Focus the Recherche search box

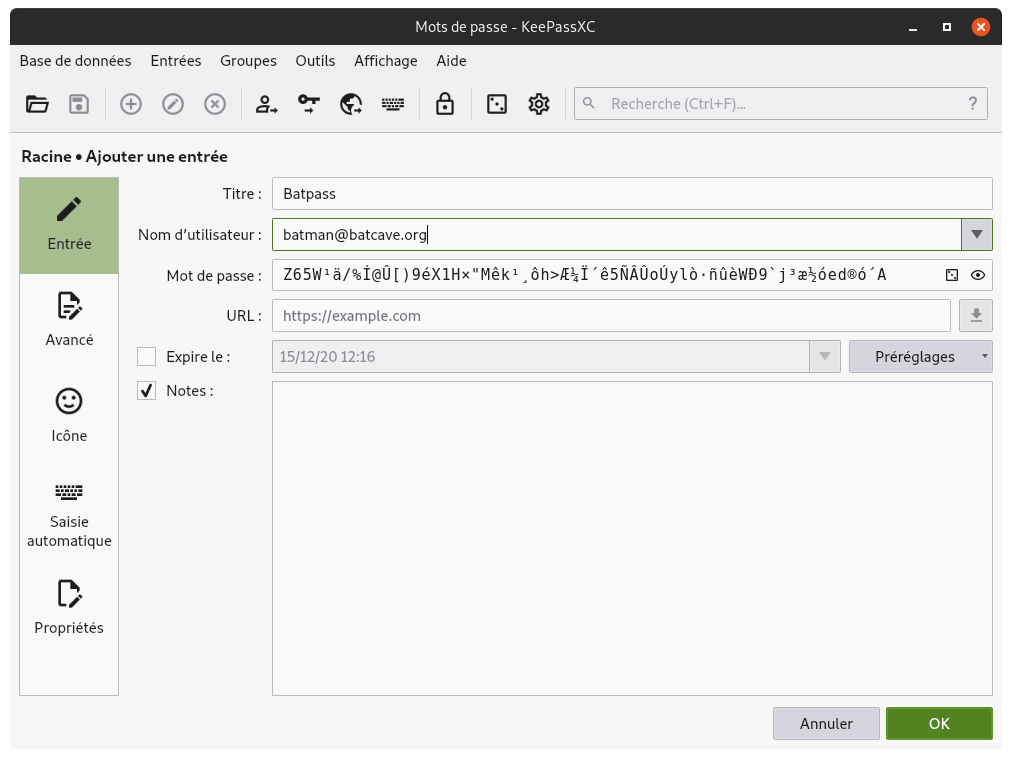tap(780, 103)
